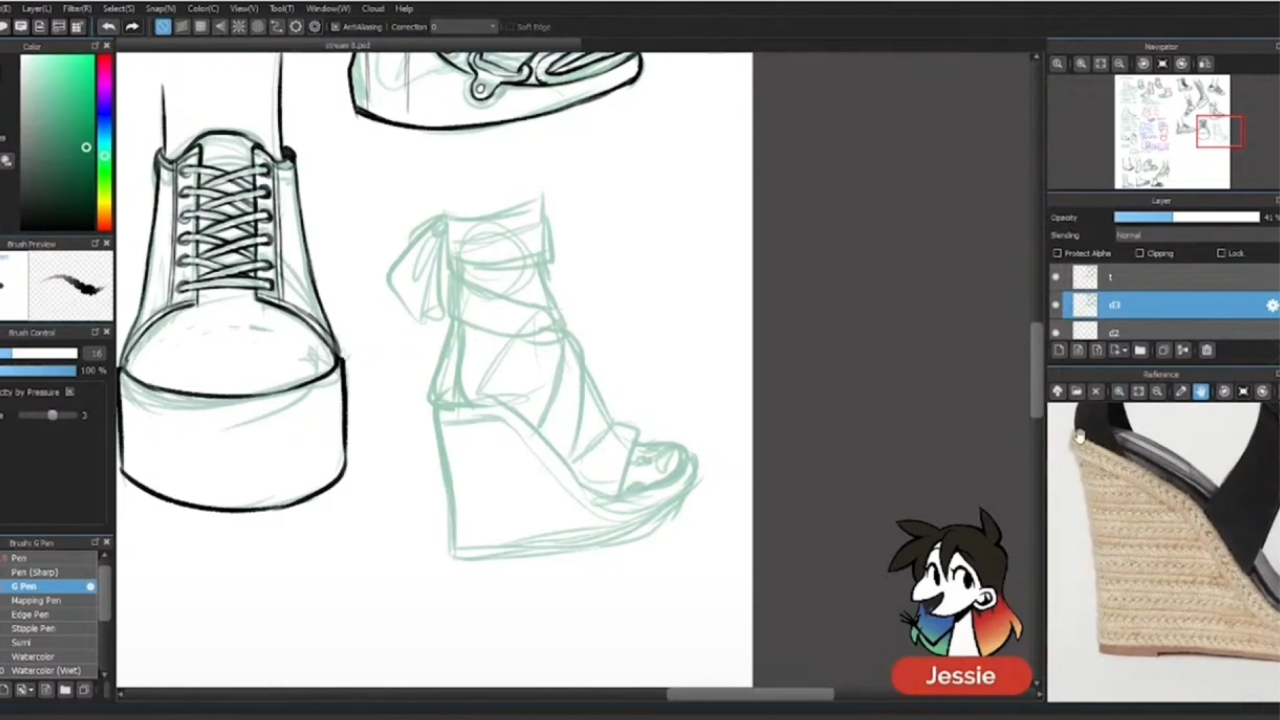
Task: Open the Cloud menu
Action: pos(373,9)
